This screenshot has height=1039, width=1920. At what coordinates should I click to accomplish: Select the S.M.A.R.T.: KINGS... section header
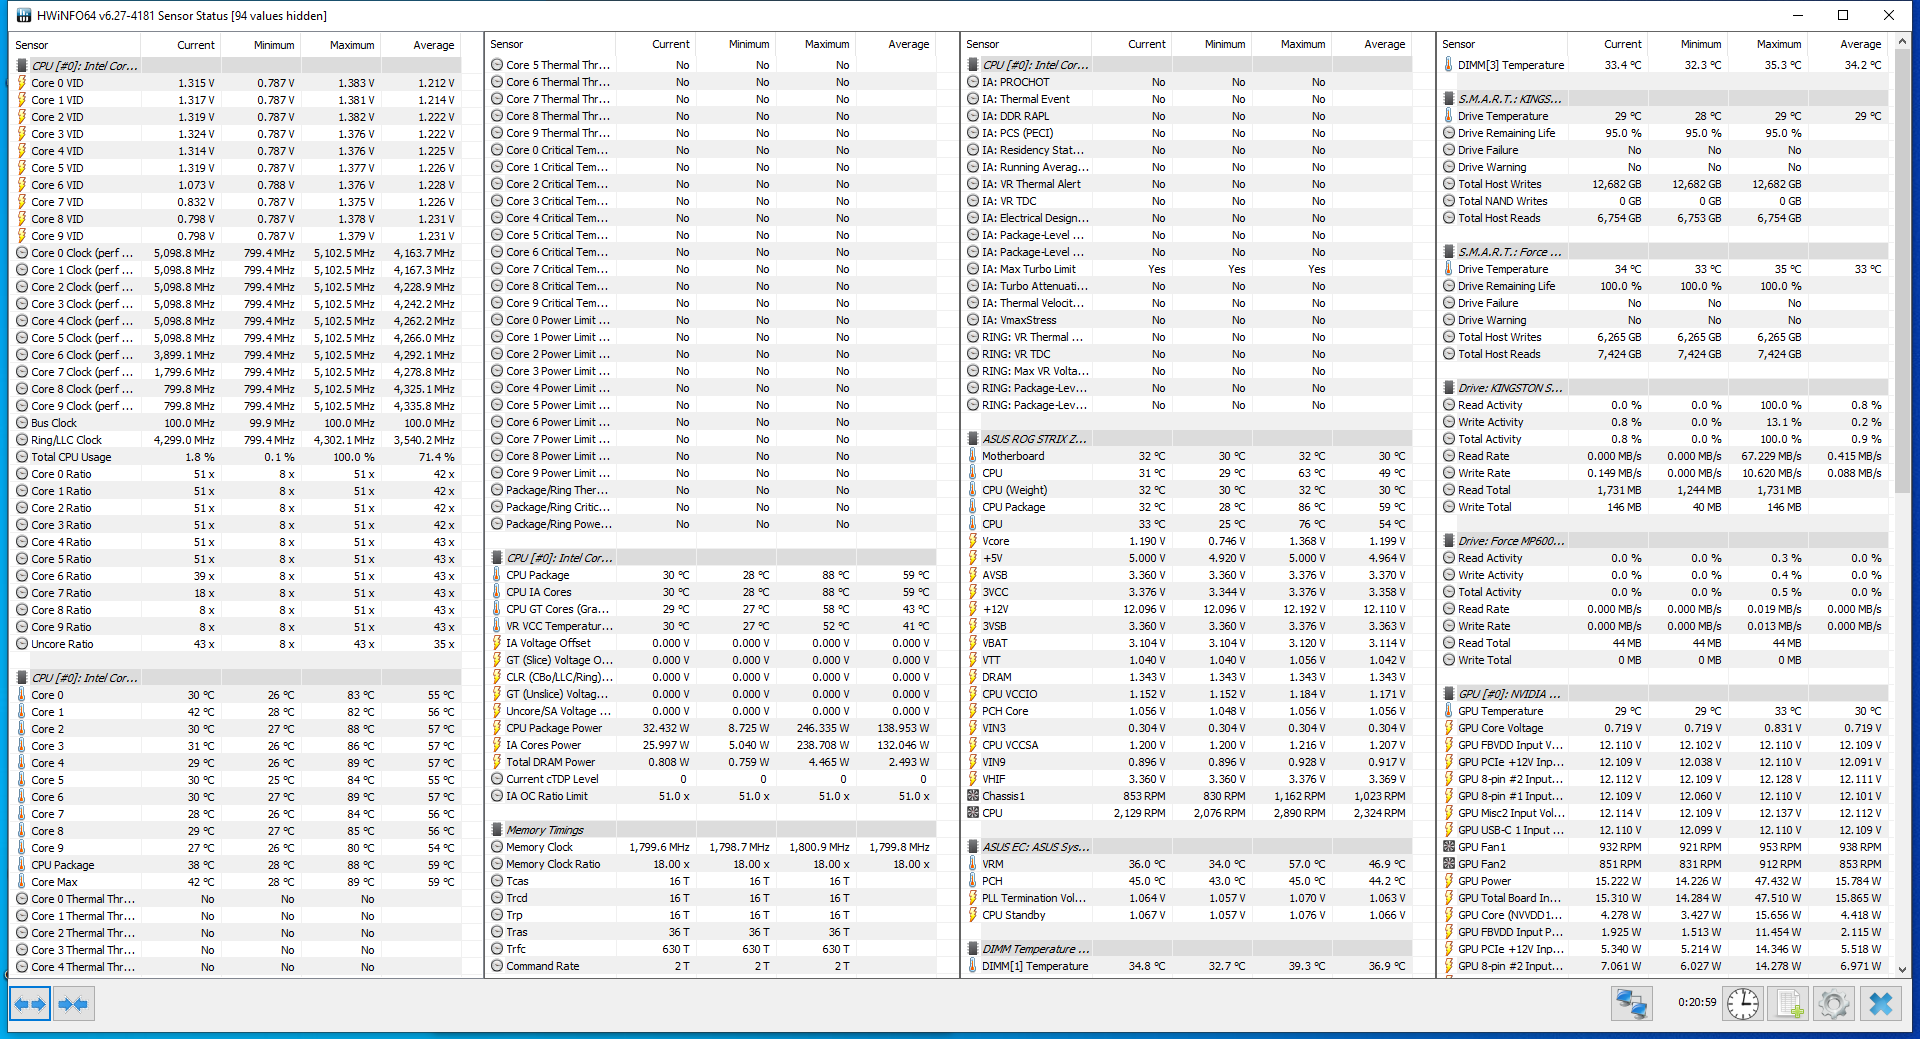click(x=1664, y=99)
